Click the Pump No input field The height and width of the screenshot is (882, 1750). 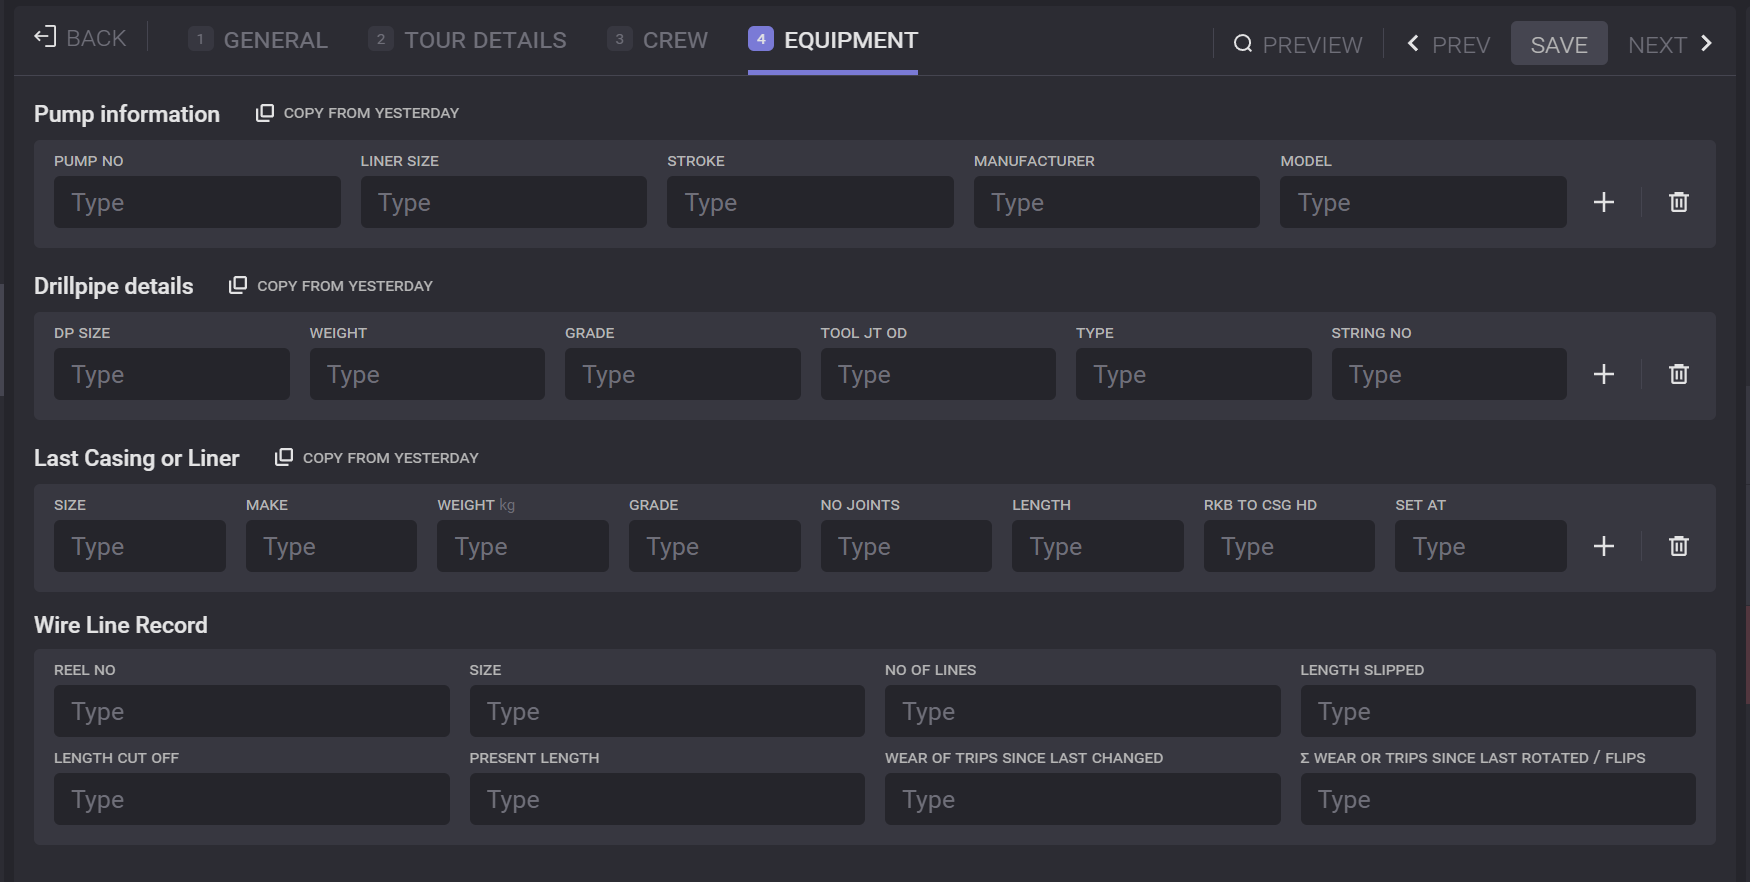[x=197, y=202]
